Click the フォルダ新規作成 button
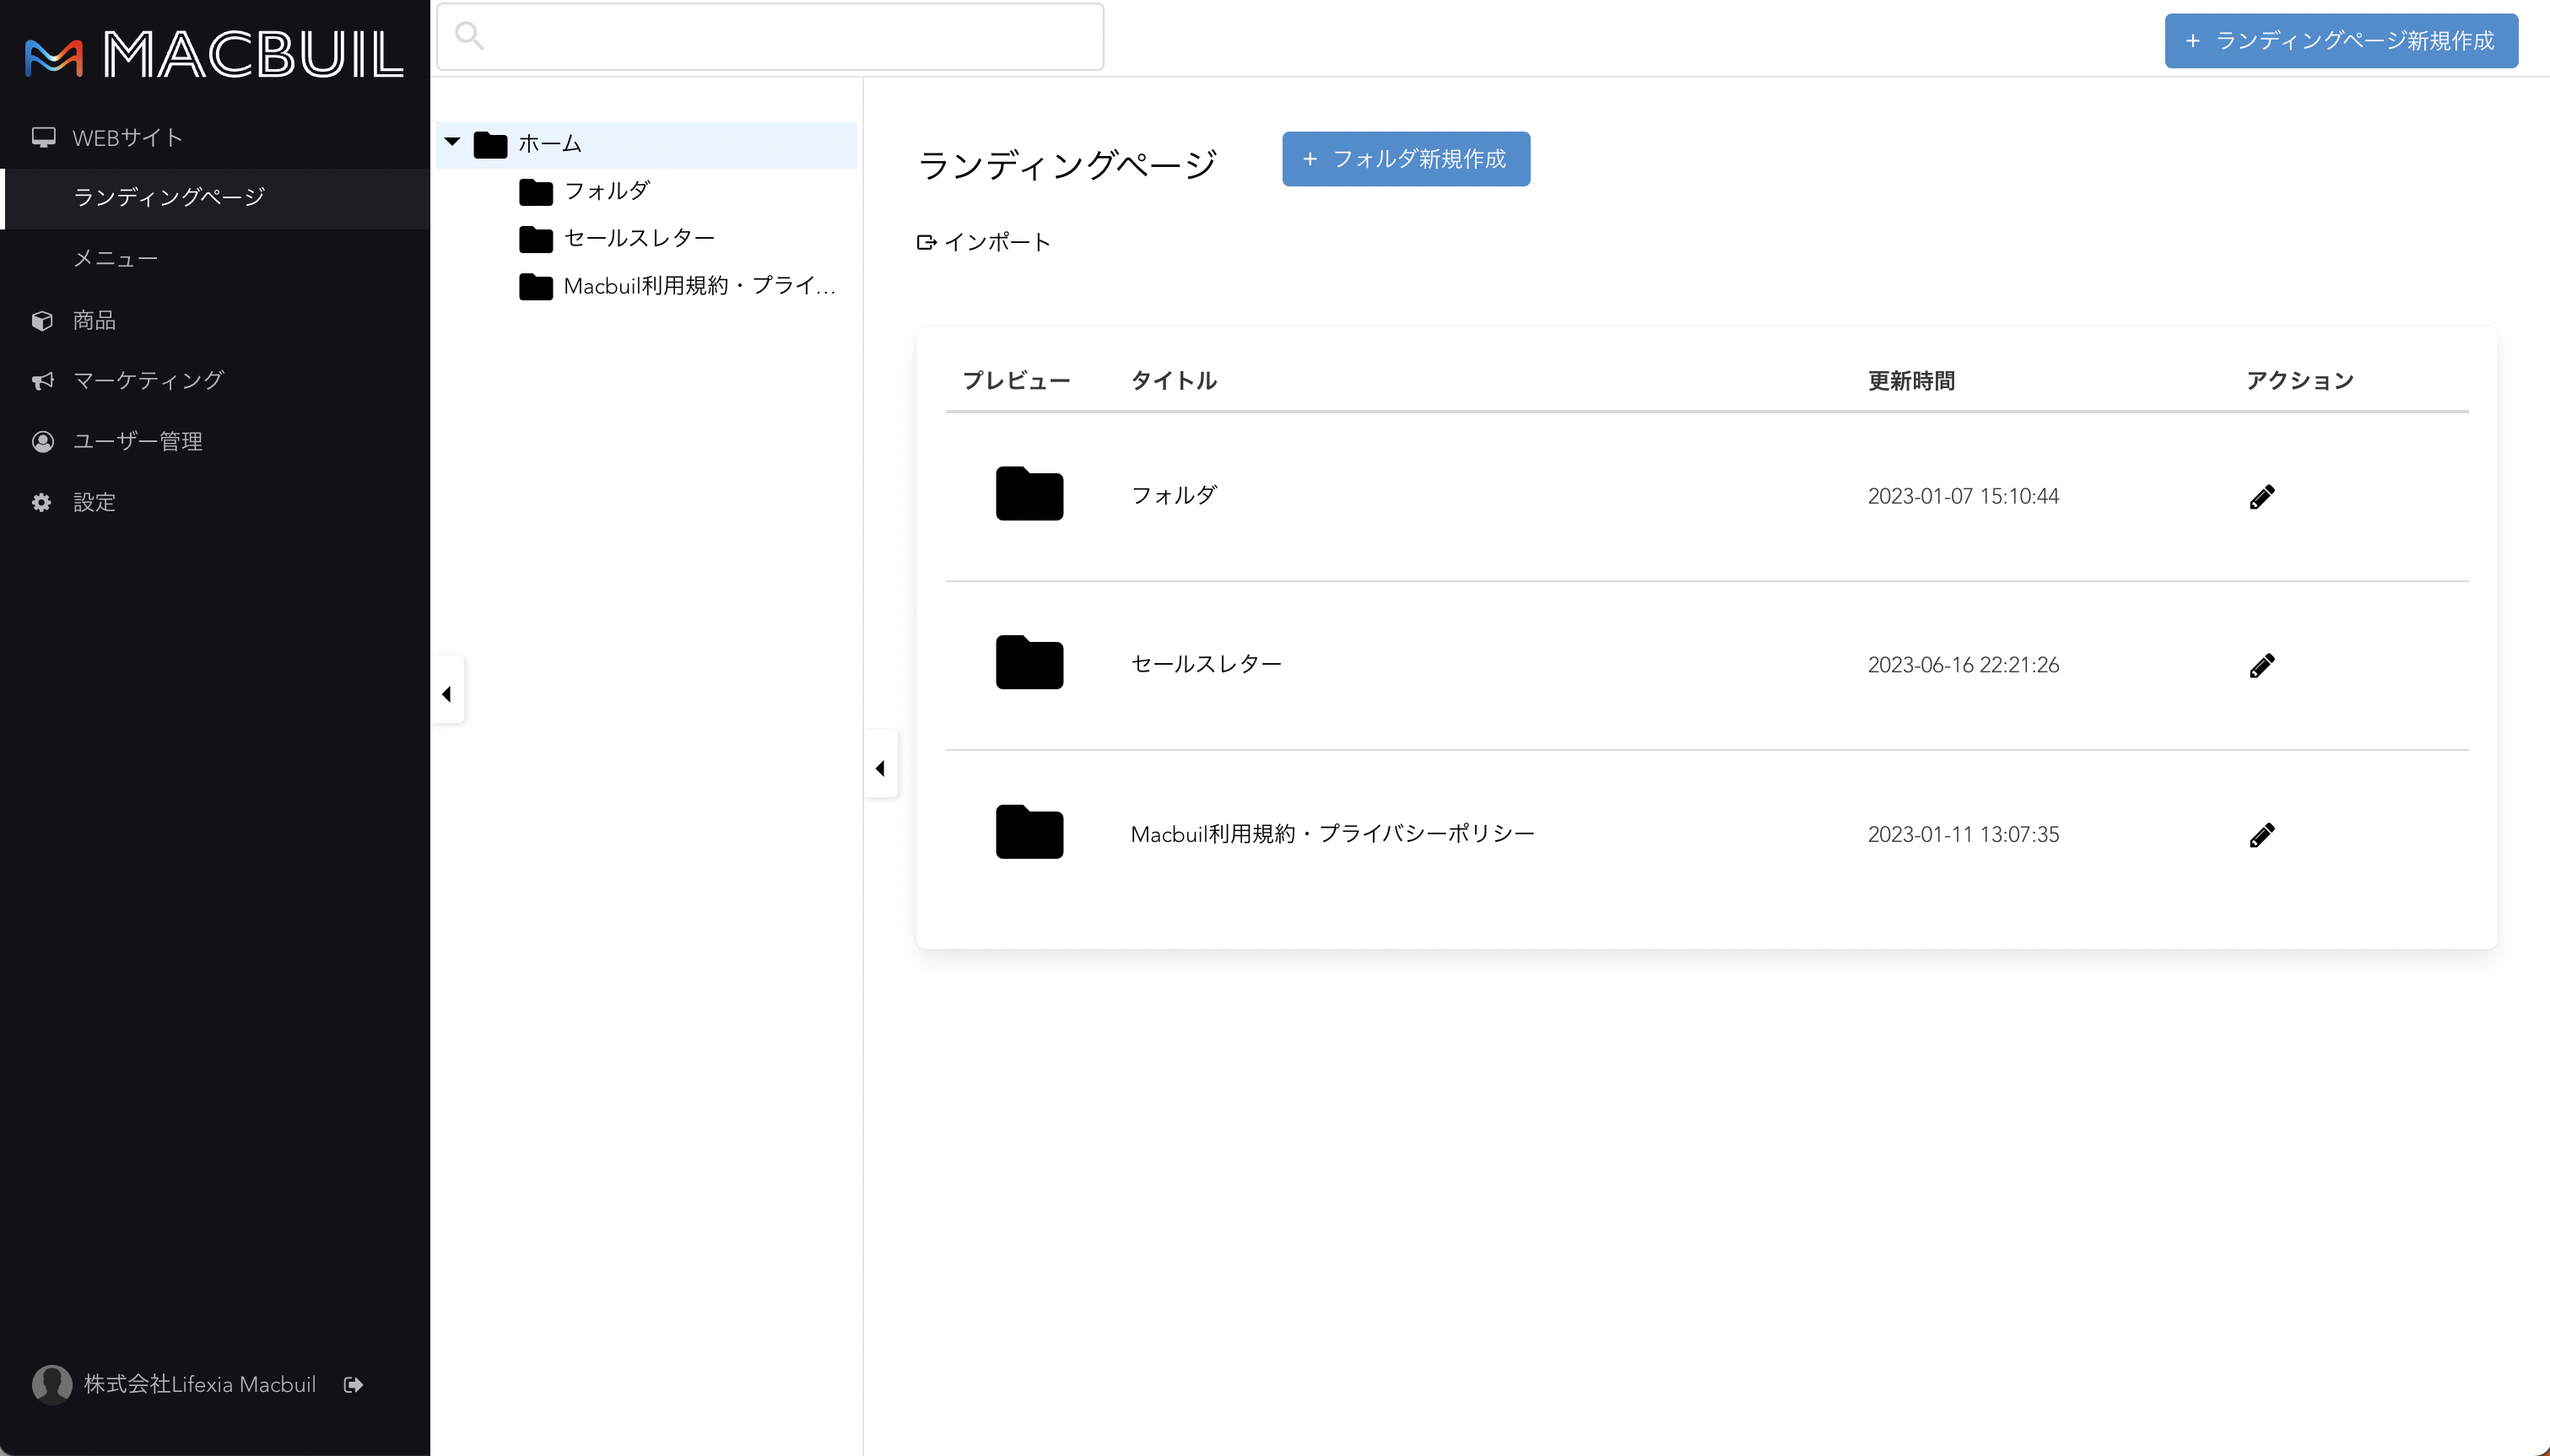2550x1456 pixels. tap(1405, 159)
